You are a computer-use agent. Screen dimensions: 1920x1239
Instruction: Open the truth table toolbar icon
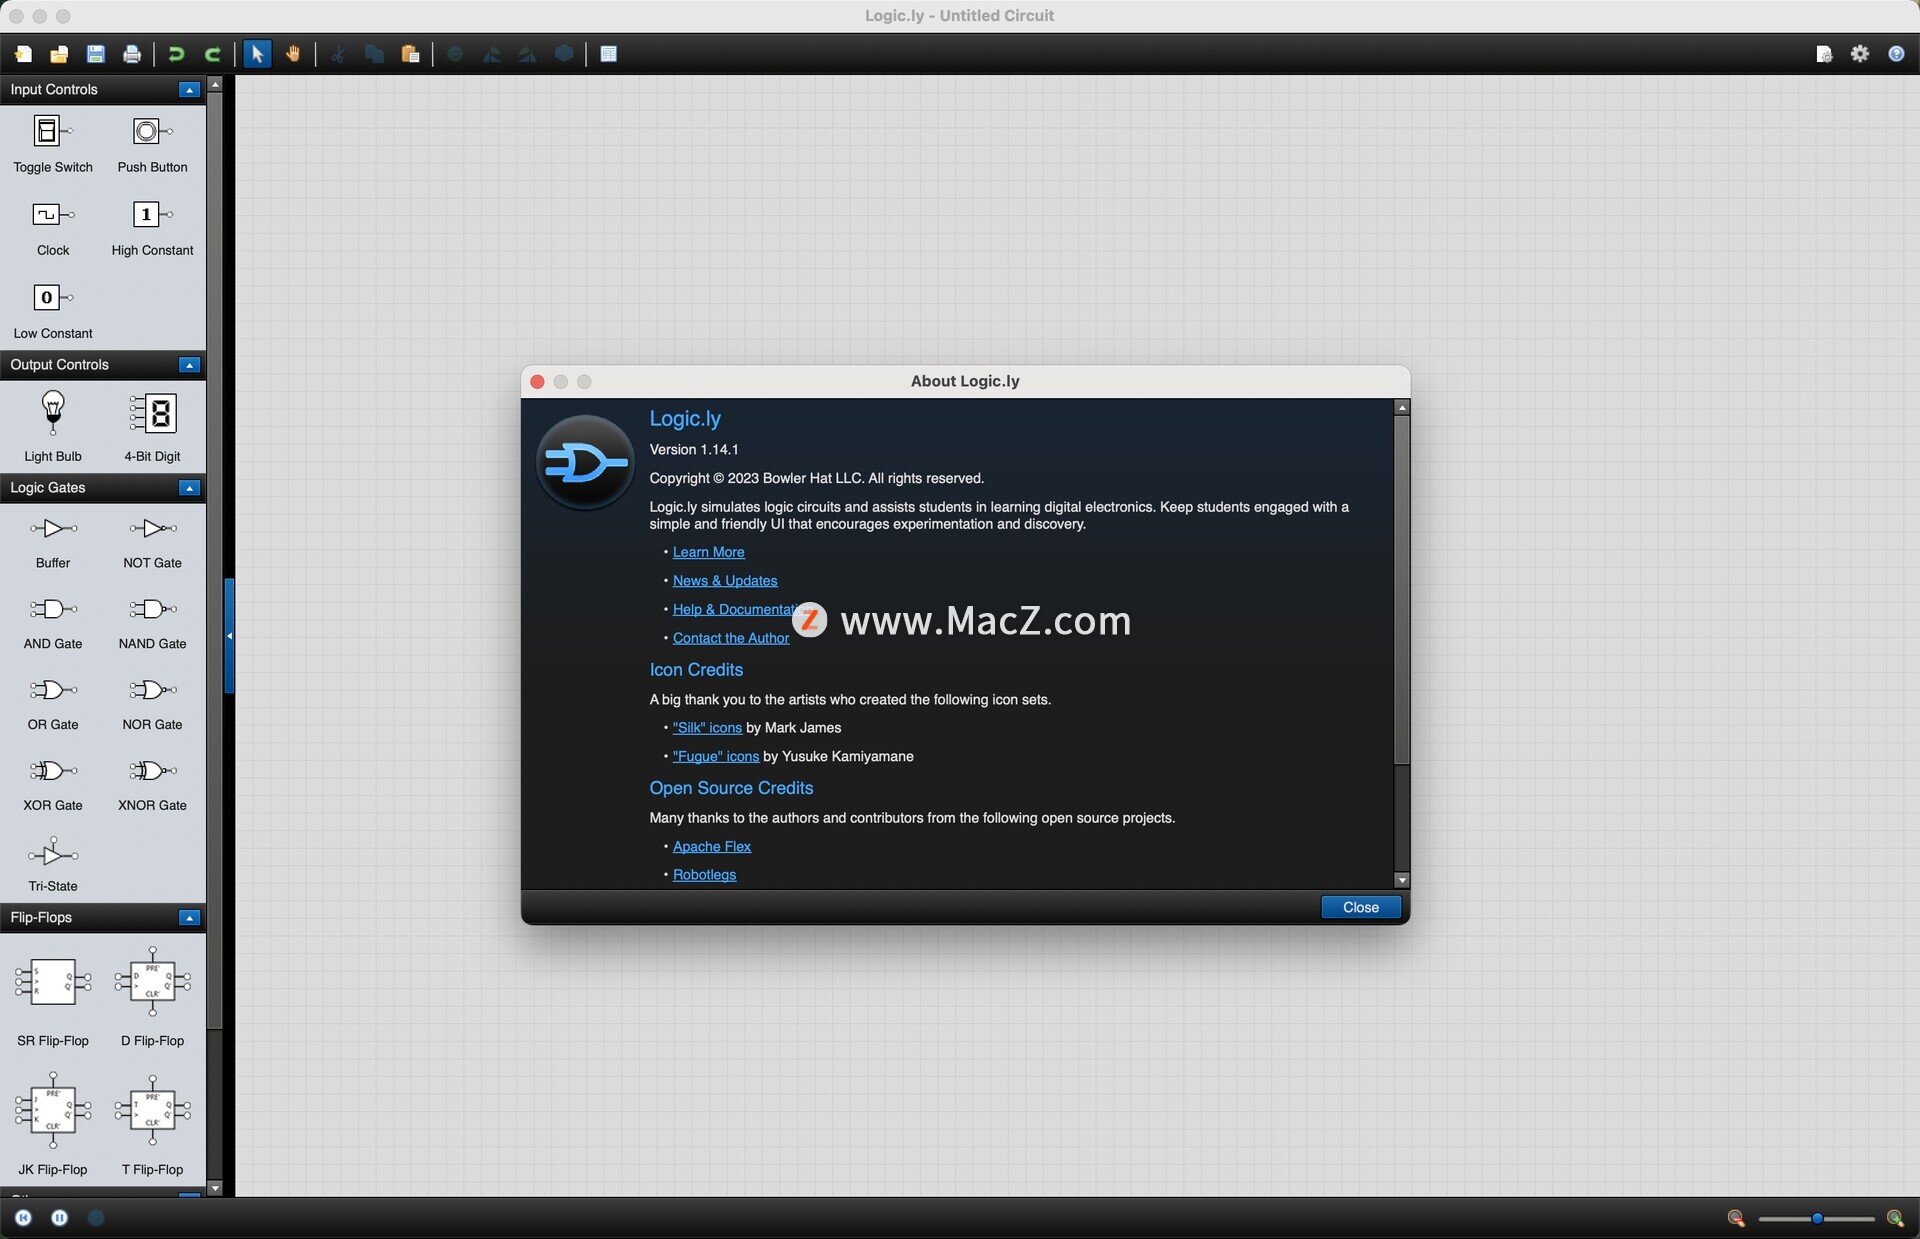608,54
